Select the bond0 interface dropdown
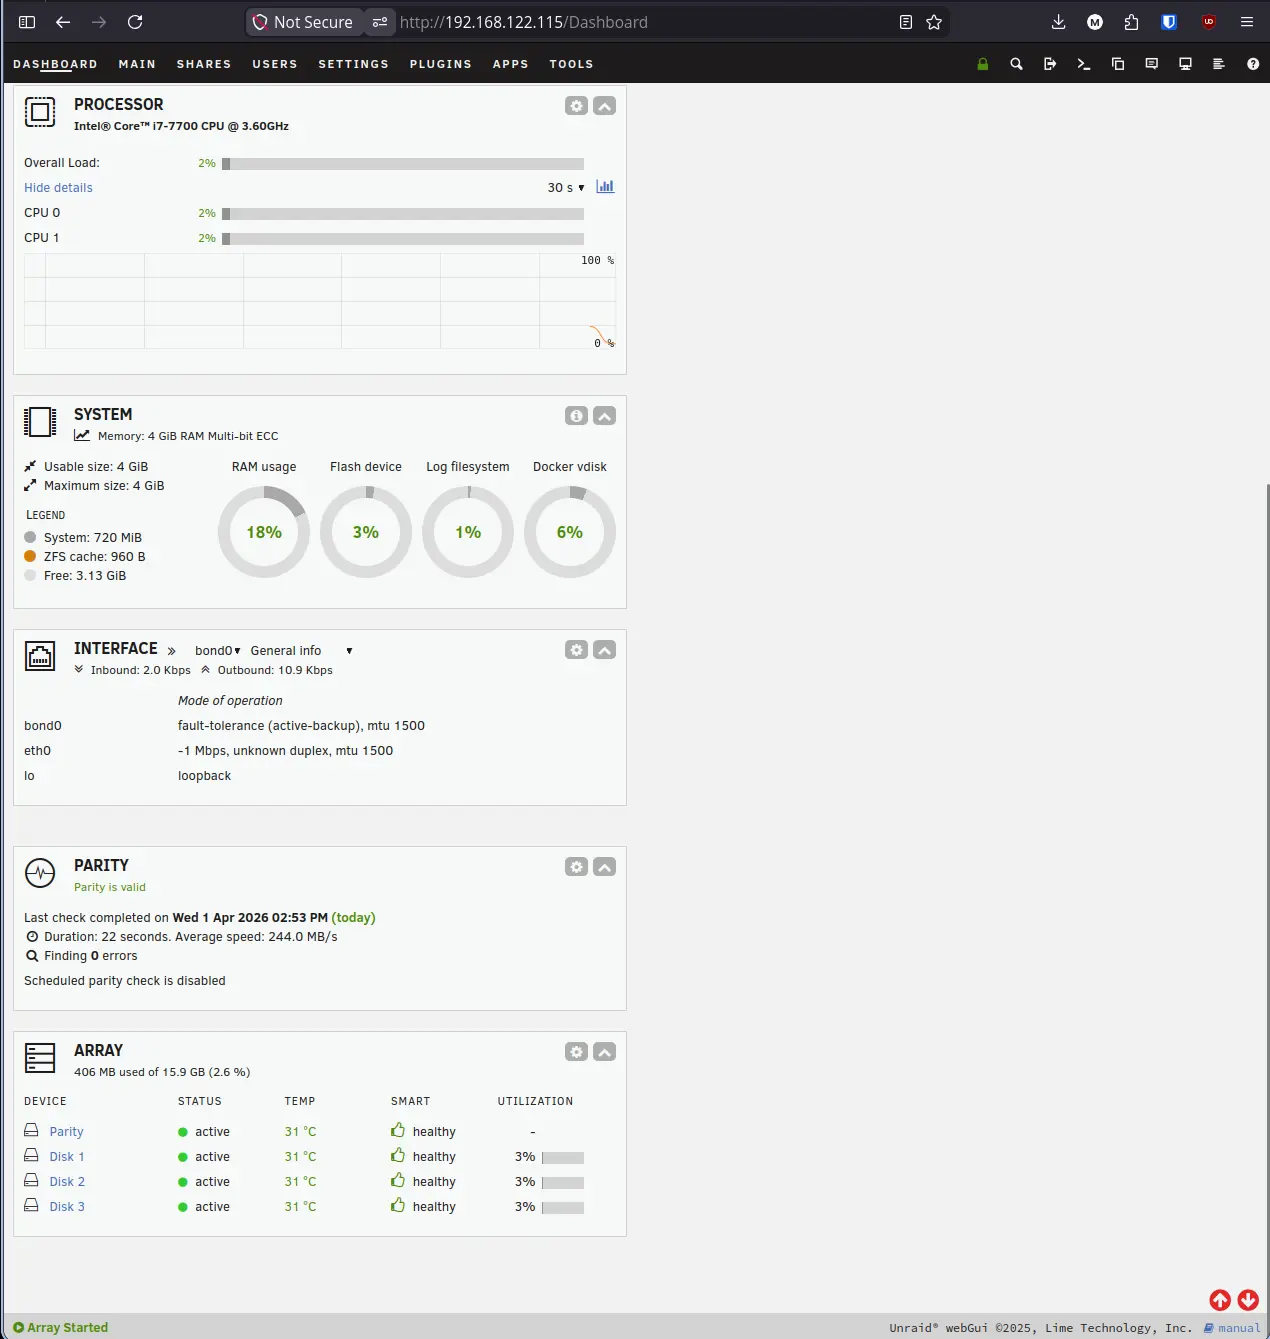1270x1339 pixels. point(218,651)
